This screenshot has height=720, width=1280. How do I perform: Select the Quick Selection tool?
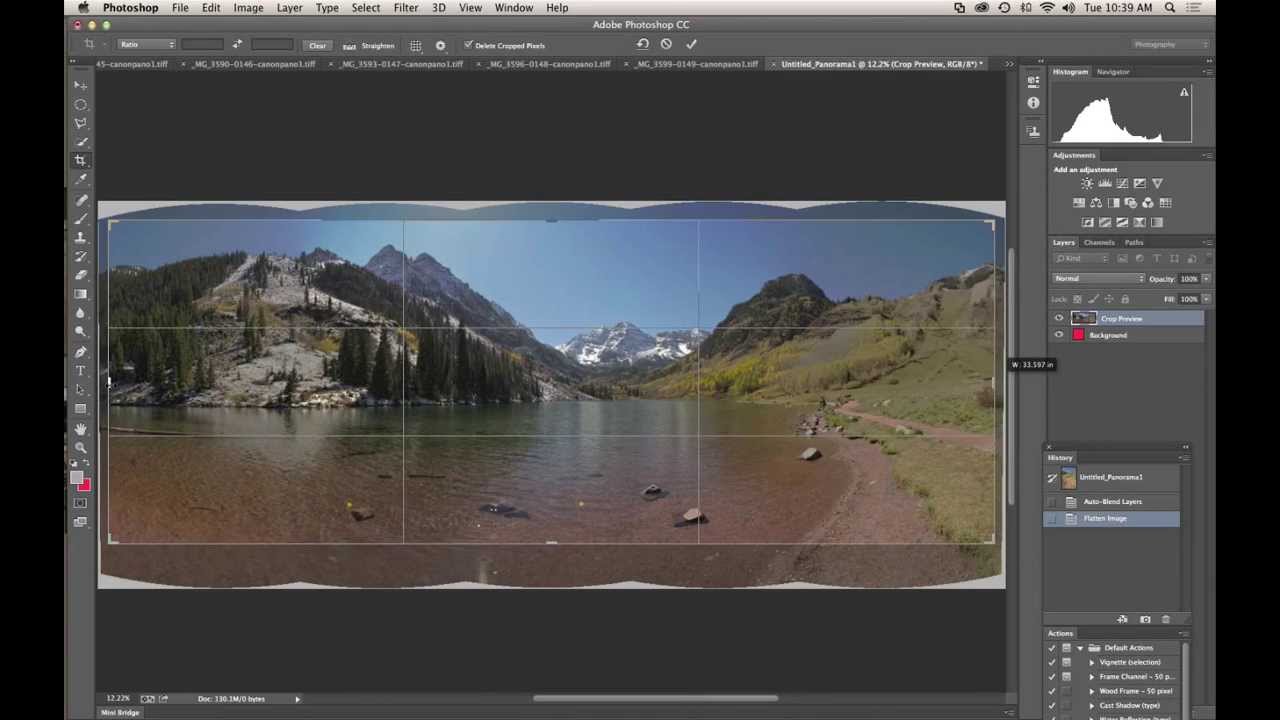(x=81, y=142)
